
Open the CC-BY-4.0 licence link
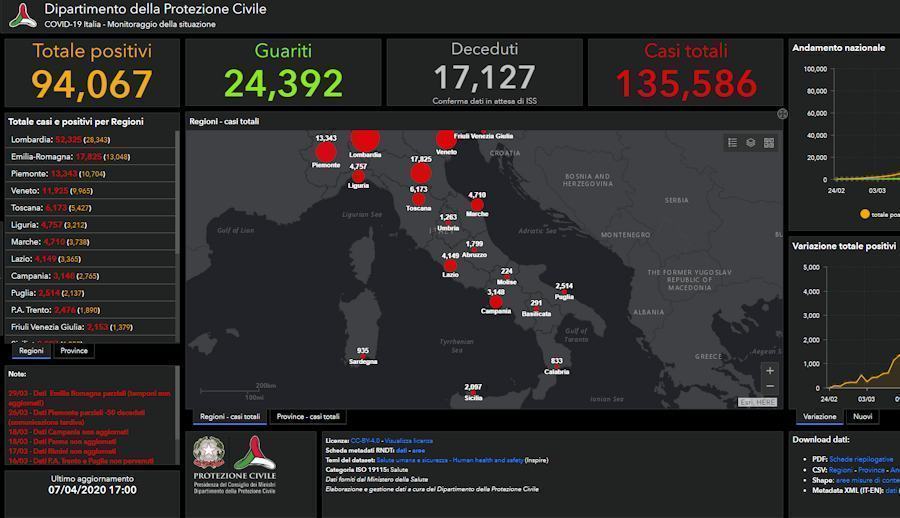point(365,440)
